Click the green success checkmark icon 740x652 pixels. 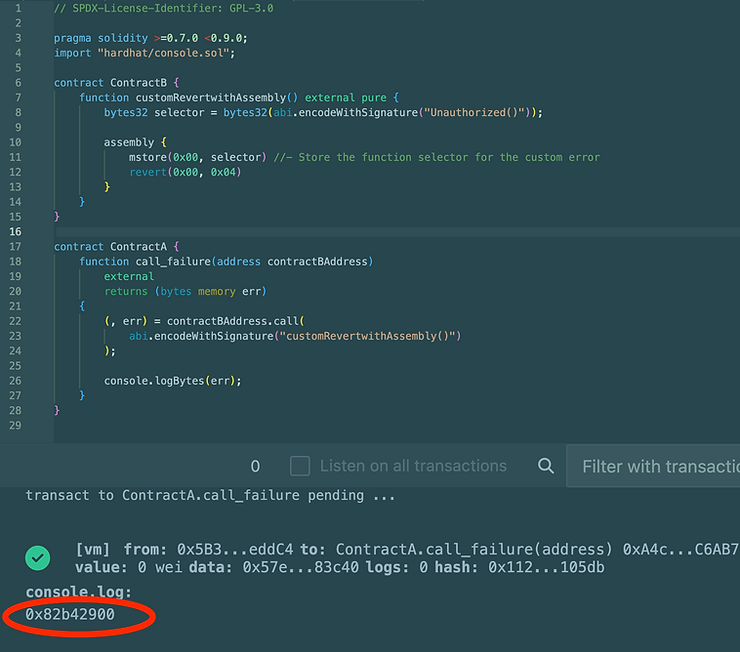pyautogui.click(x=38, y=557)
